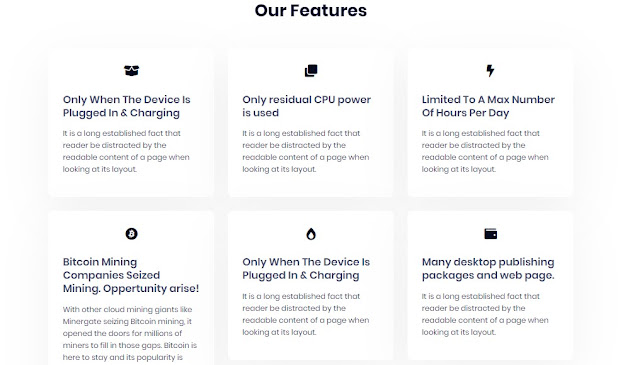Open the first 'Only When The Device Is Plugged In & Charging' title
Screen dimensions: 640x365
coord(127,106)
